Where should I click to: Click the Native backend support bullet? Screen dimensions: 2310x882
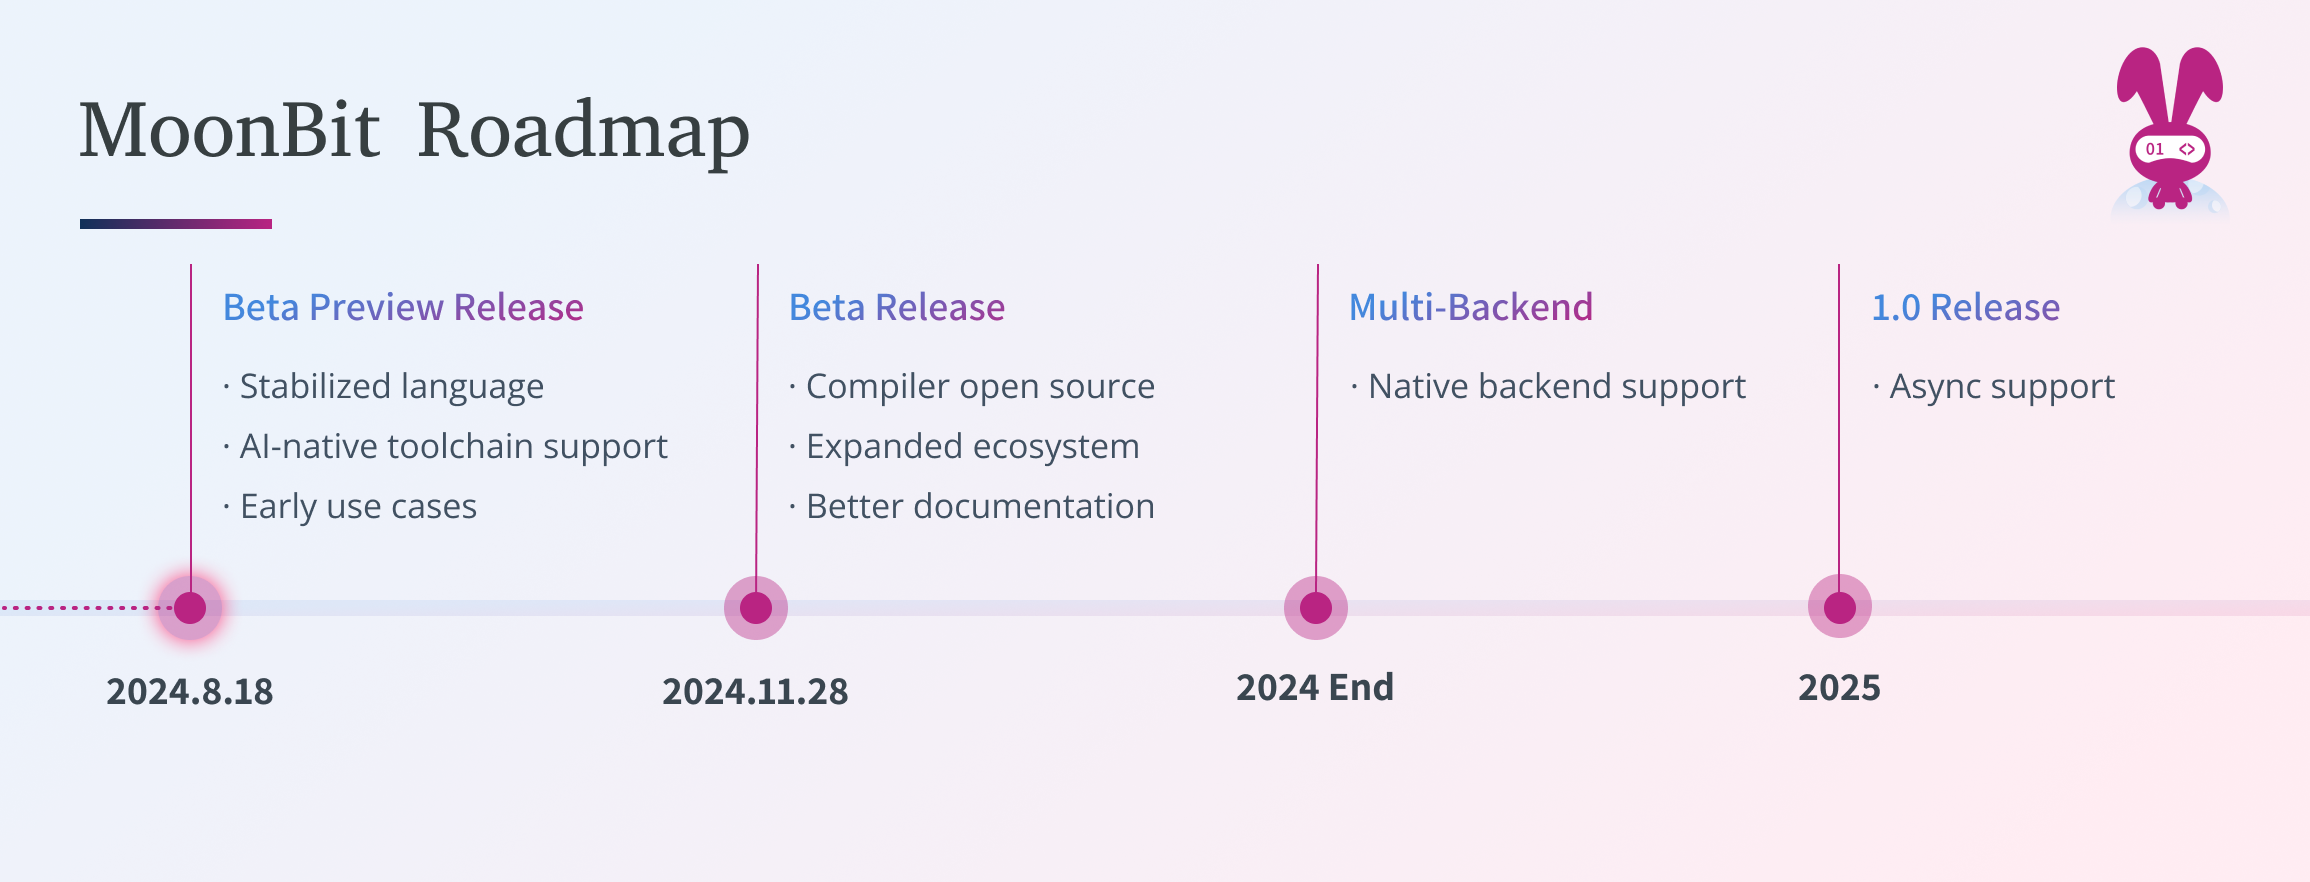click(x=1556, y=387)
